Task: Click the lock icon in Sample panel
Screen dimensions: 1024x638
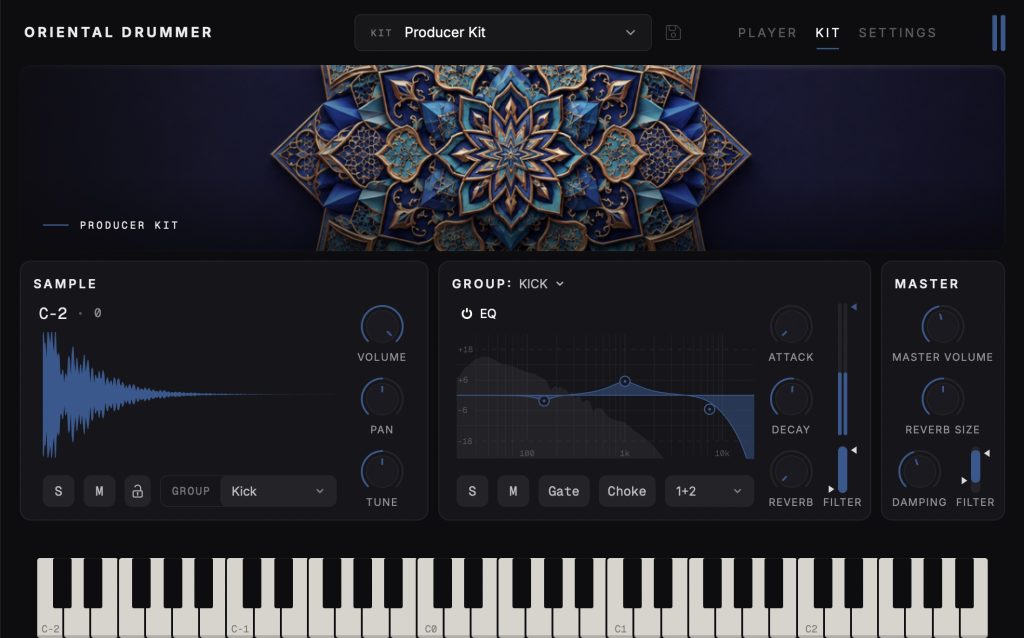Action: coord(137,491)
